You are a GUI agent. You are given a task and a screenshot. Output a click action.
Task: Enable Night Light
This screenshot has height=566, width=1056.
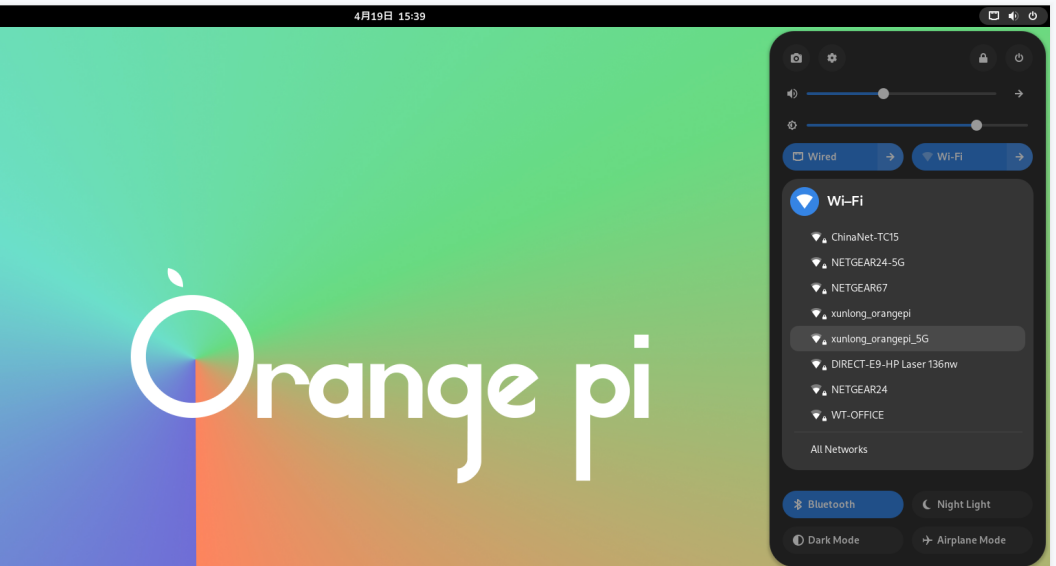tap(972, 504)
